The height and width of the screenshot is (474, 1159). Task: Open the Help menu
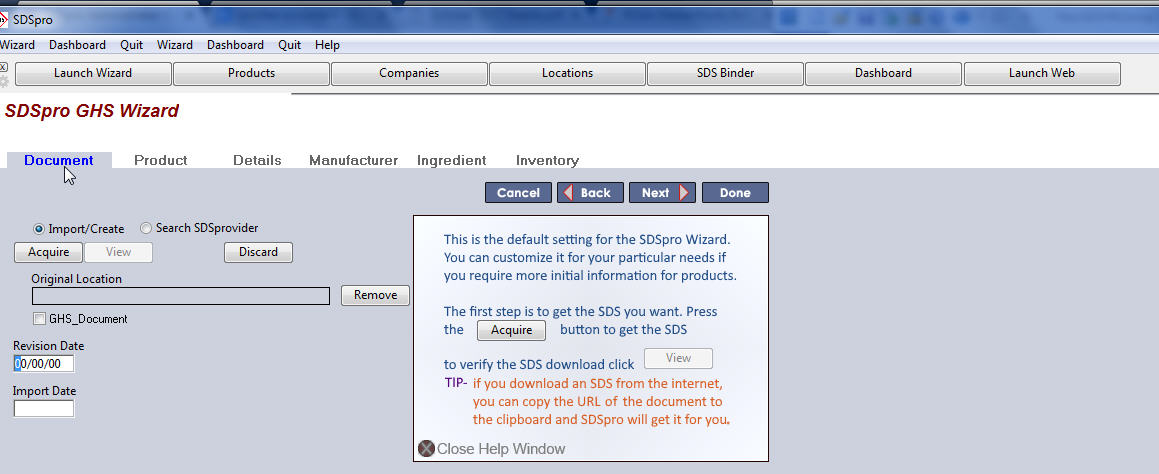click(327, 45)
